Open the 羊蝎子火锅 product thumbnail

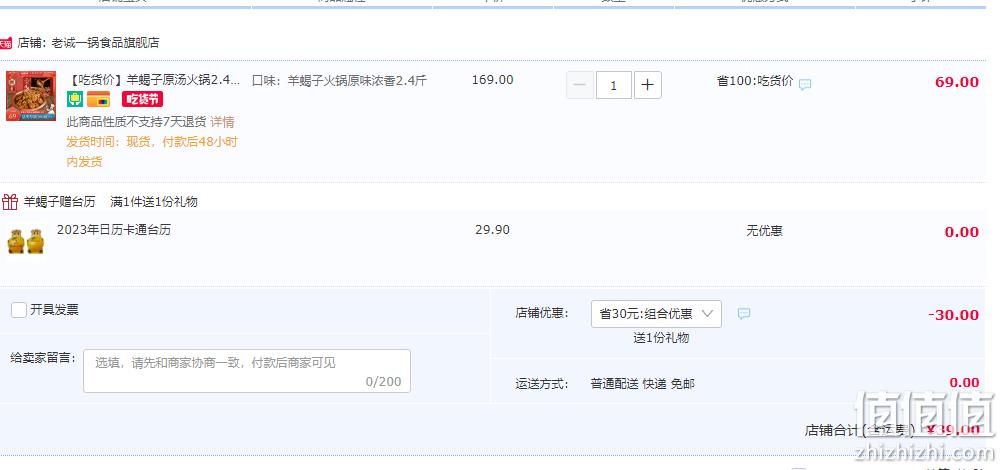(x=31, y=96)
